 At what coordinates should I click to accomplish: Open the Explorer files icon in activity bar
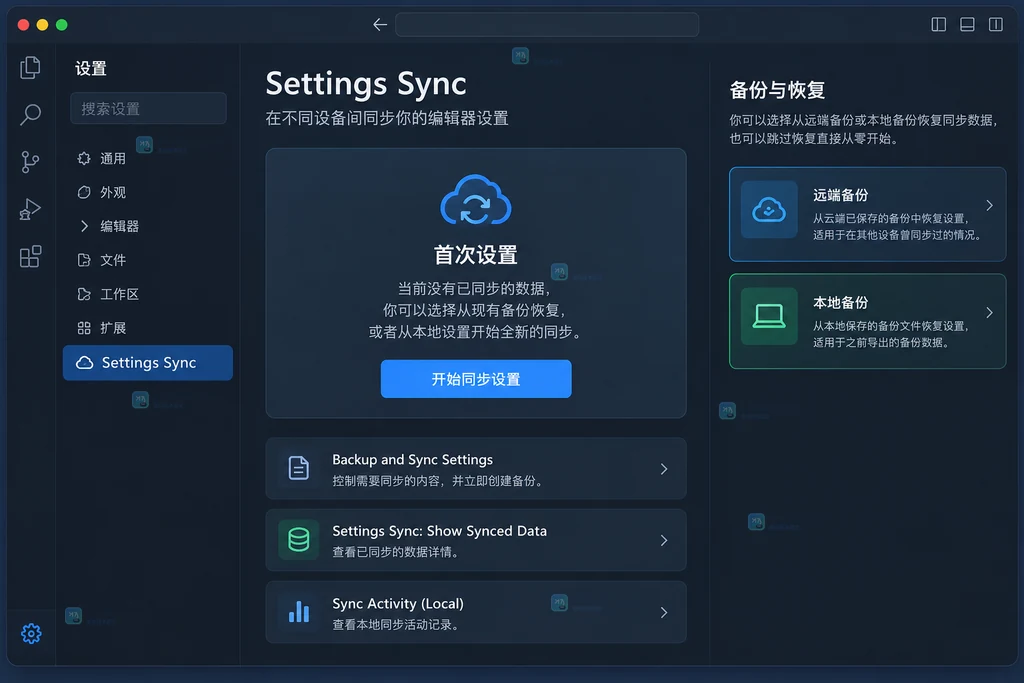coord(30,68)
